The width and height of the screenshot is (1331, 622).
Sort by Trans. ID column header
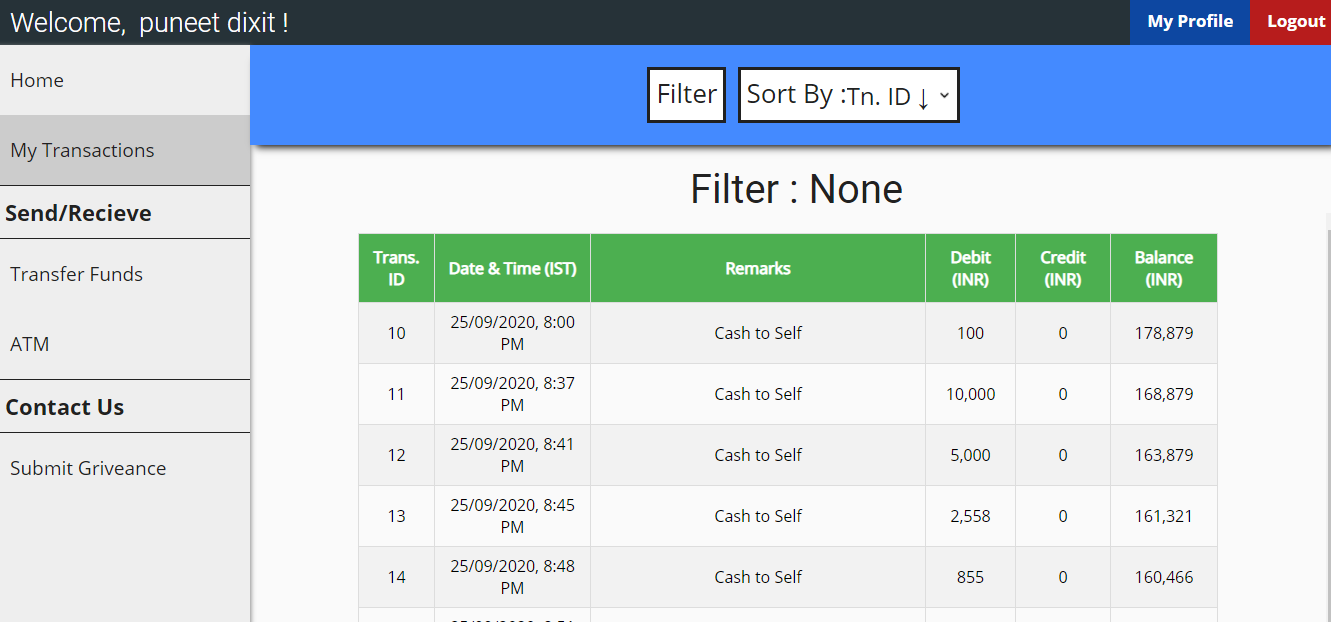tap(395, 267)
